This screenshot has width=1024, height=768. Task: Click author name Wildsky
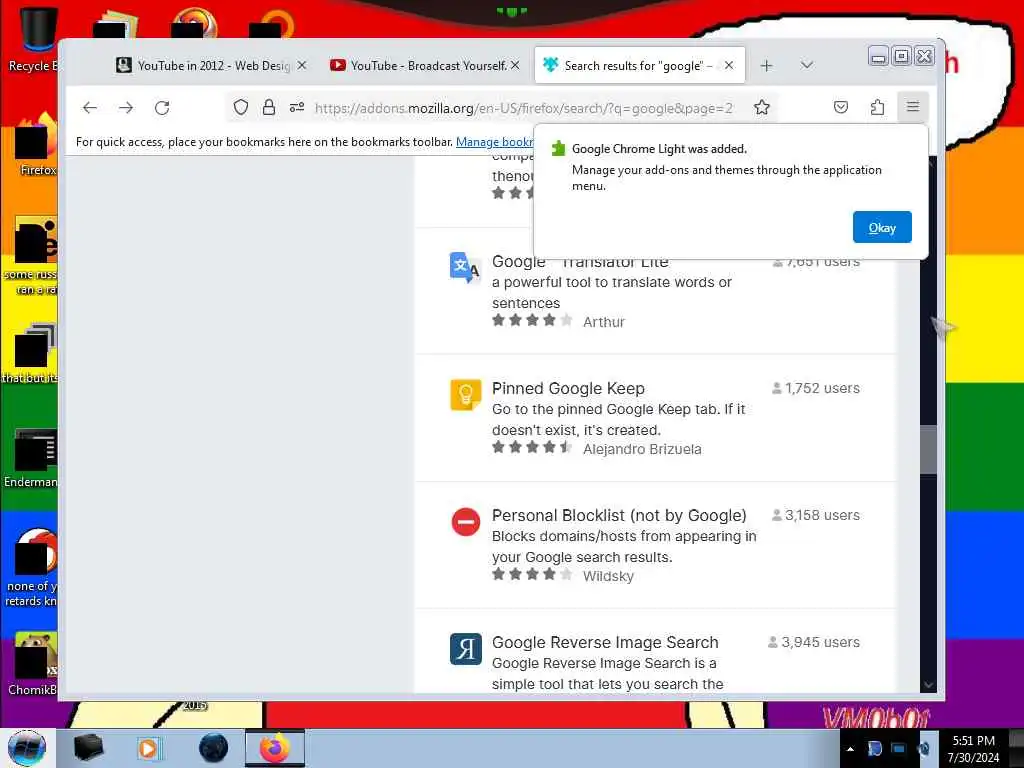point(608,576)
